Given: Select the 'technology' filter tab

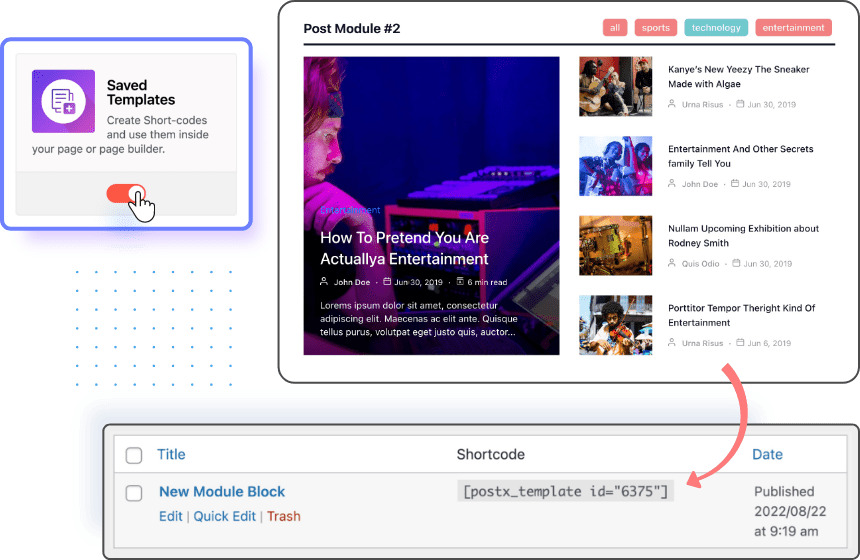Looking at the screenshot, I should [716, 27].
